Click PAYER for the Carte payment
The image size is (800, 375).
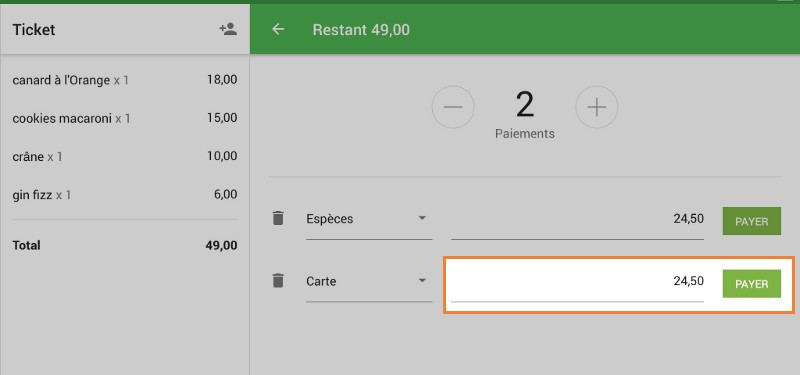(752, 284)
